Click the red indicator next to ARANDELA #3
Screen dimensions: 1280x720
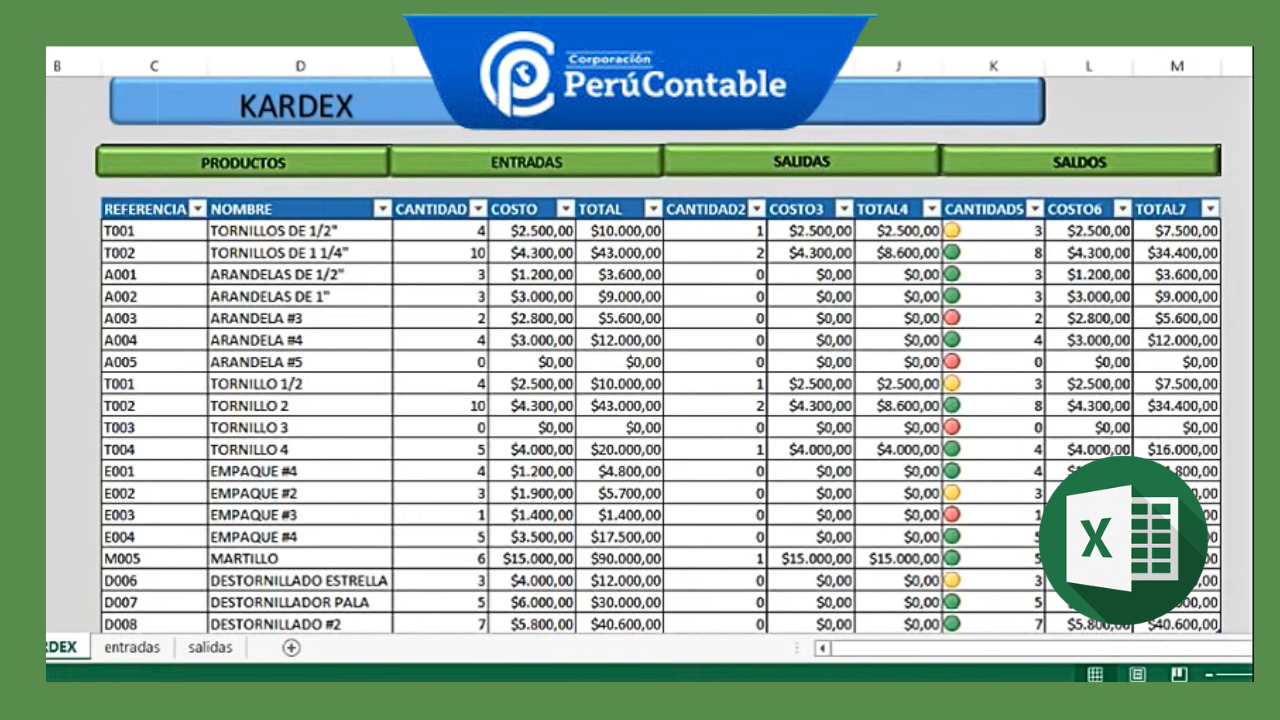point(951,318)
